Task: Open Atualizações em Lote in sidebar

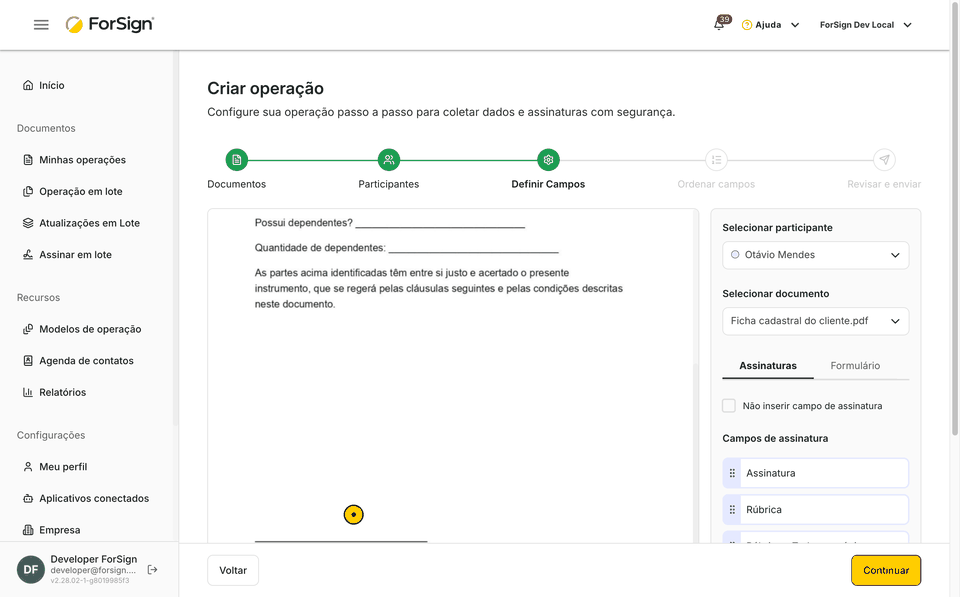Action: point(89,223)
